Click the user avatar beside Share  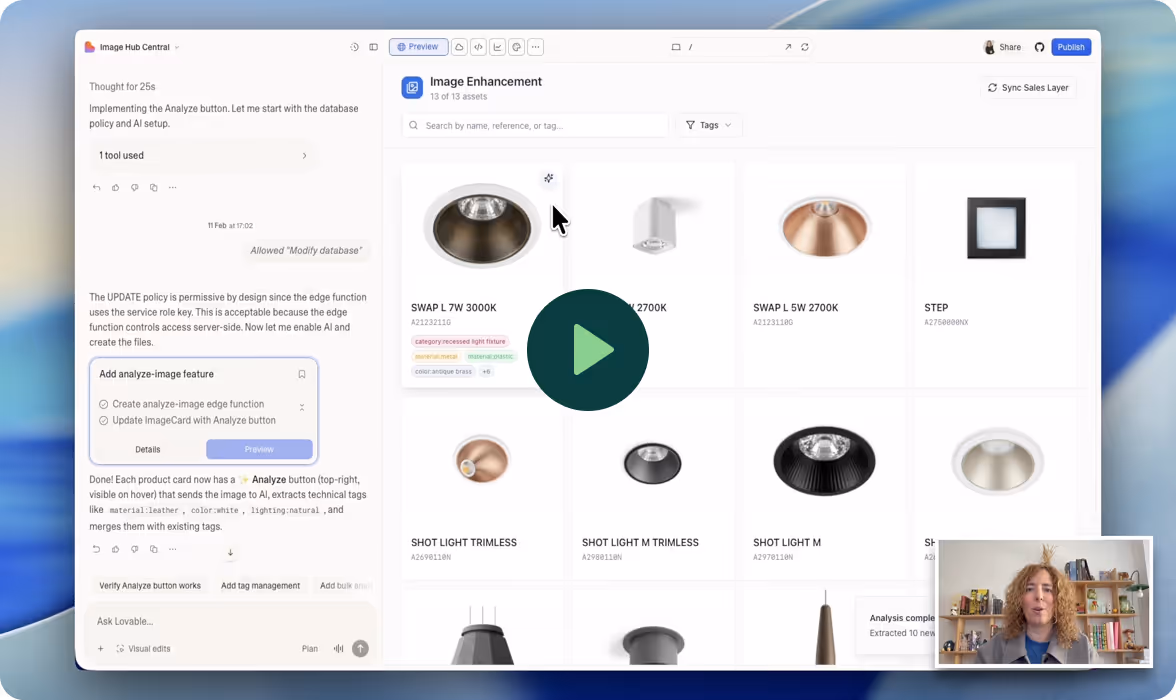pos(989,47)
